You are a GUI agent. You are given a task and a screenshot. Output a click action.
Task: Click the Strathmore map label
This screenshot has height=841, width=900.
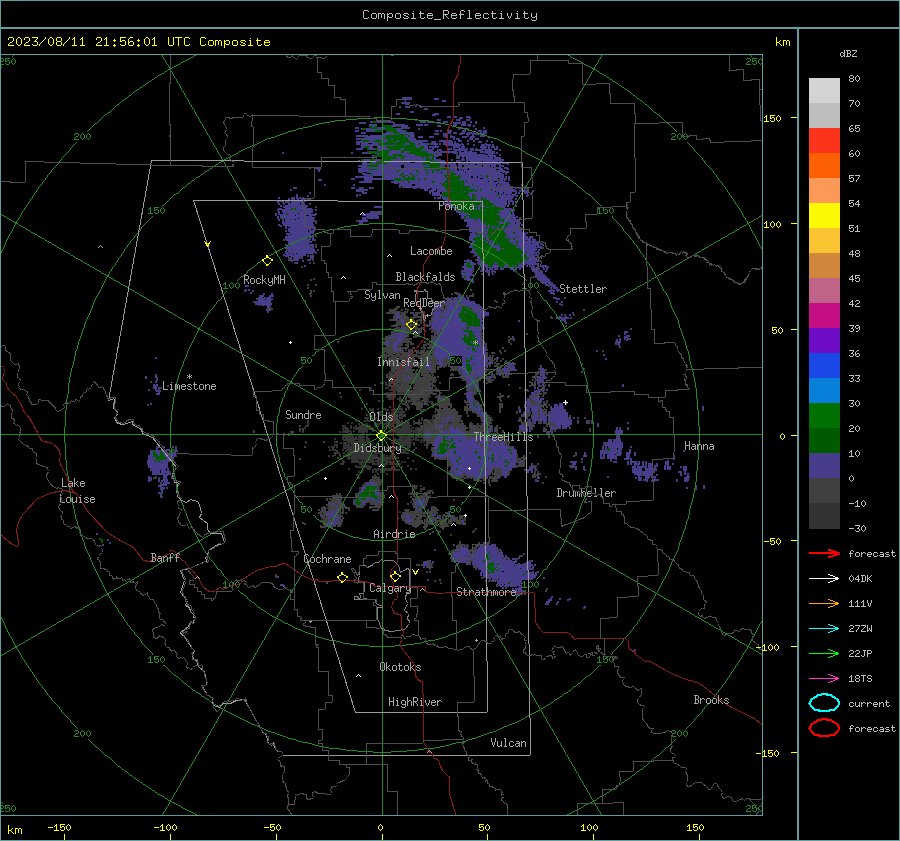tap(486, 592)
